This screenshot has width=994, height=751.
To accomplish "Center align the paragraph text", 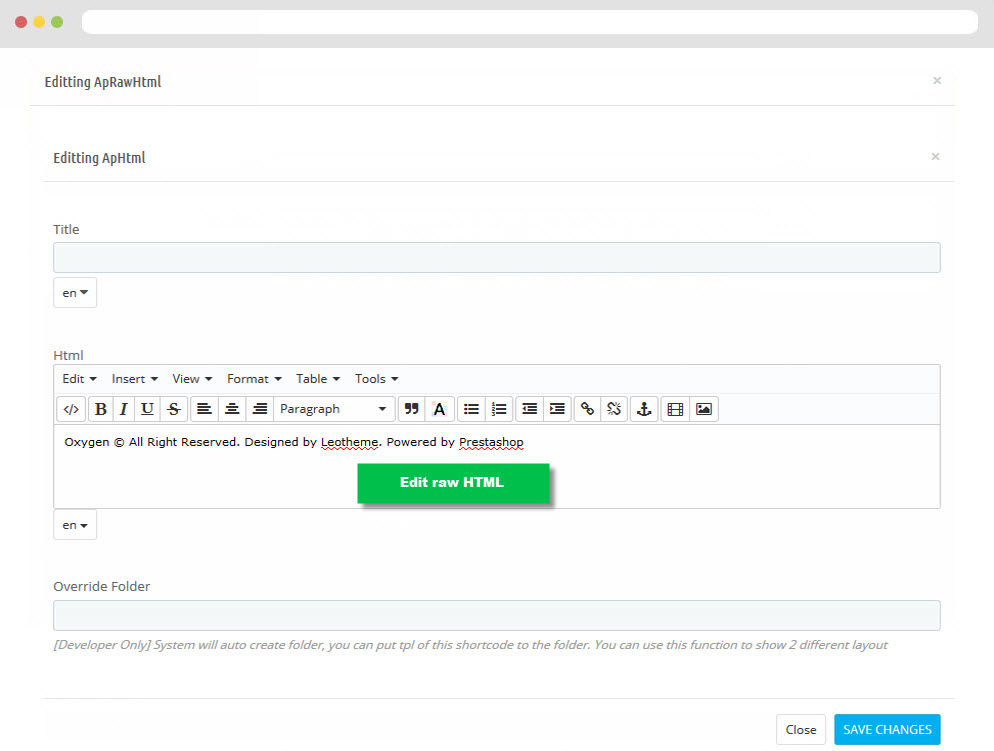I will (x=232, y=409).
